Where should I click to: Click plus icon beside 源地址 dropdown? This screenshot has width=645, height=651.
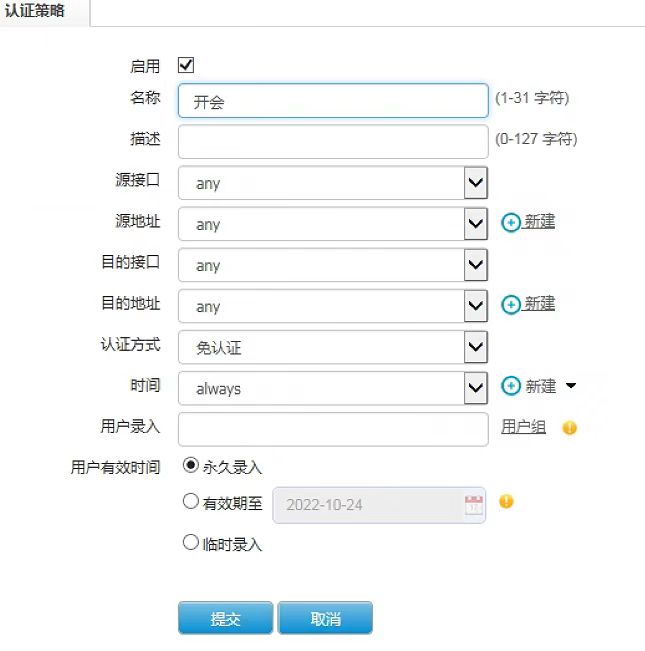(511, 222)
